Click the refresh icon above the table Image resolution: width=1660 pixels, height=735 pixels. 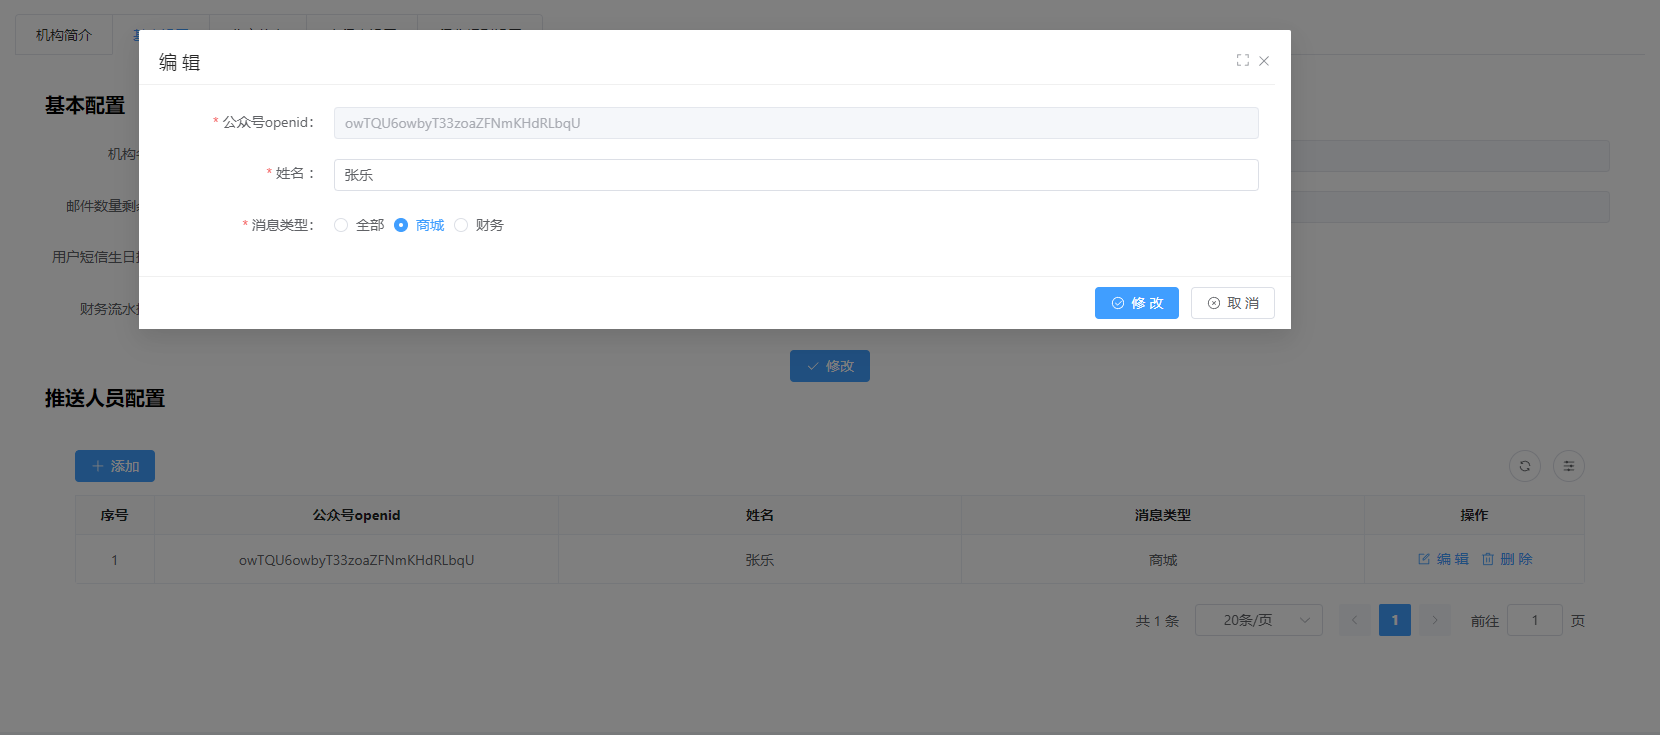click(1524, 466)
